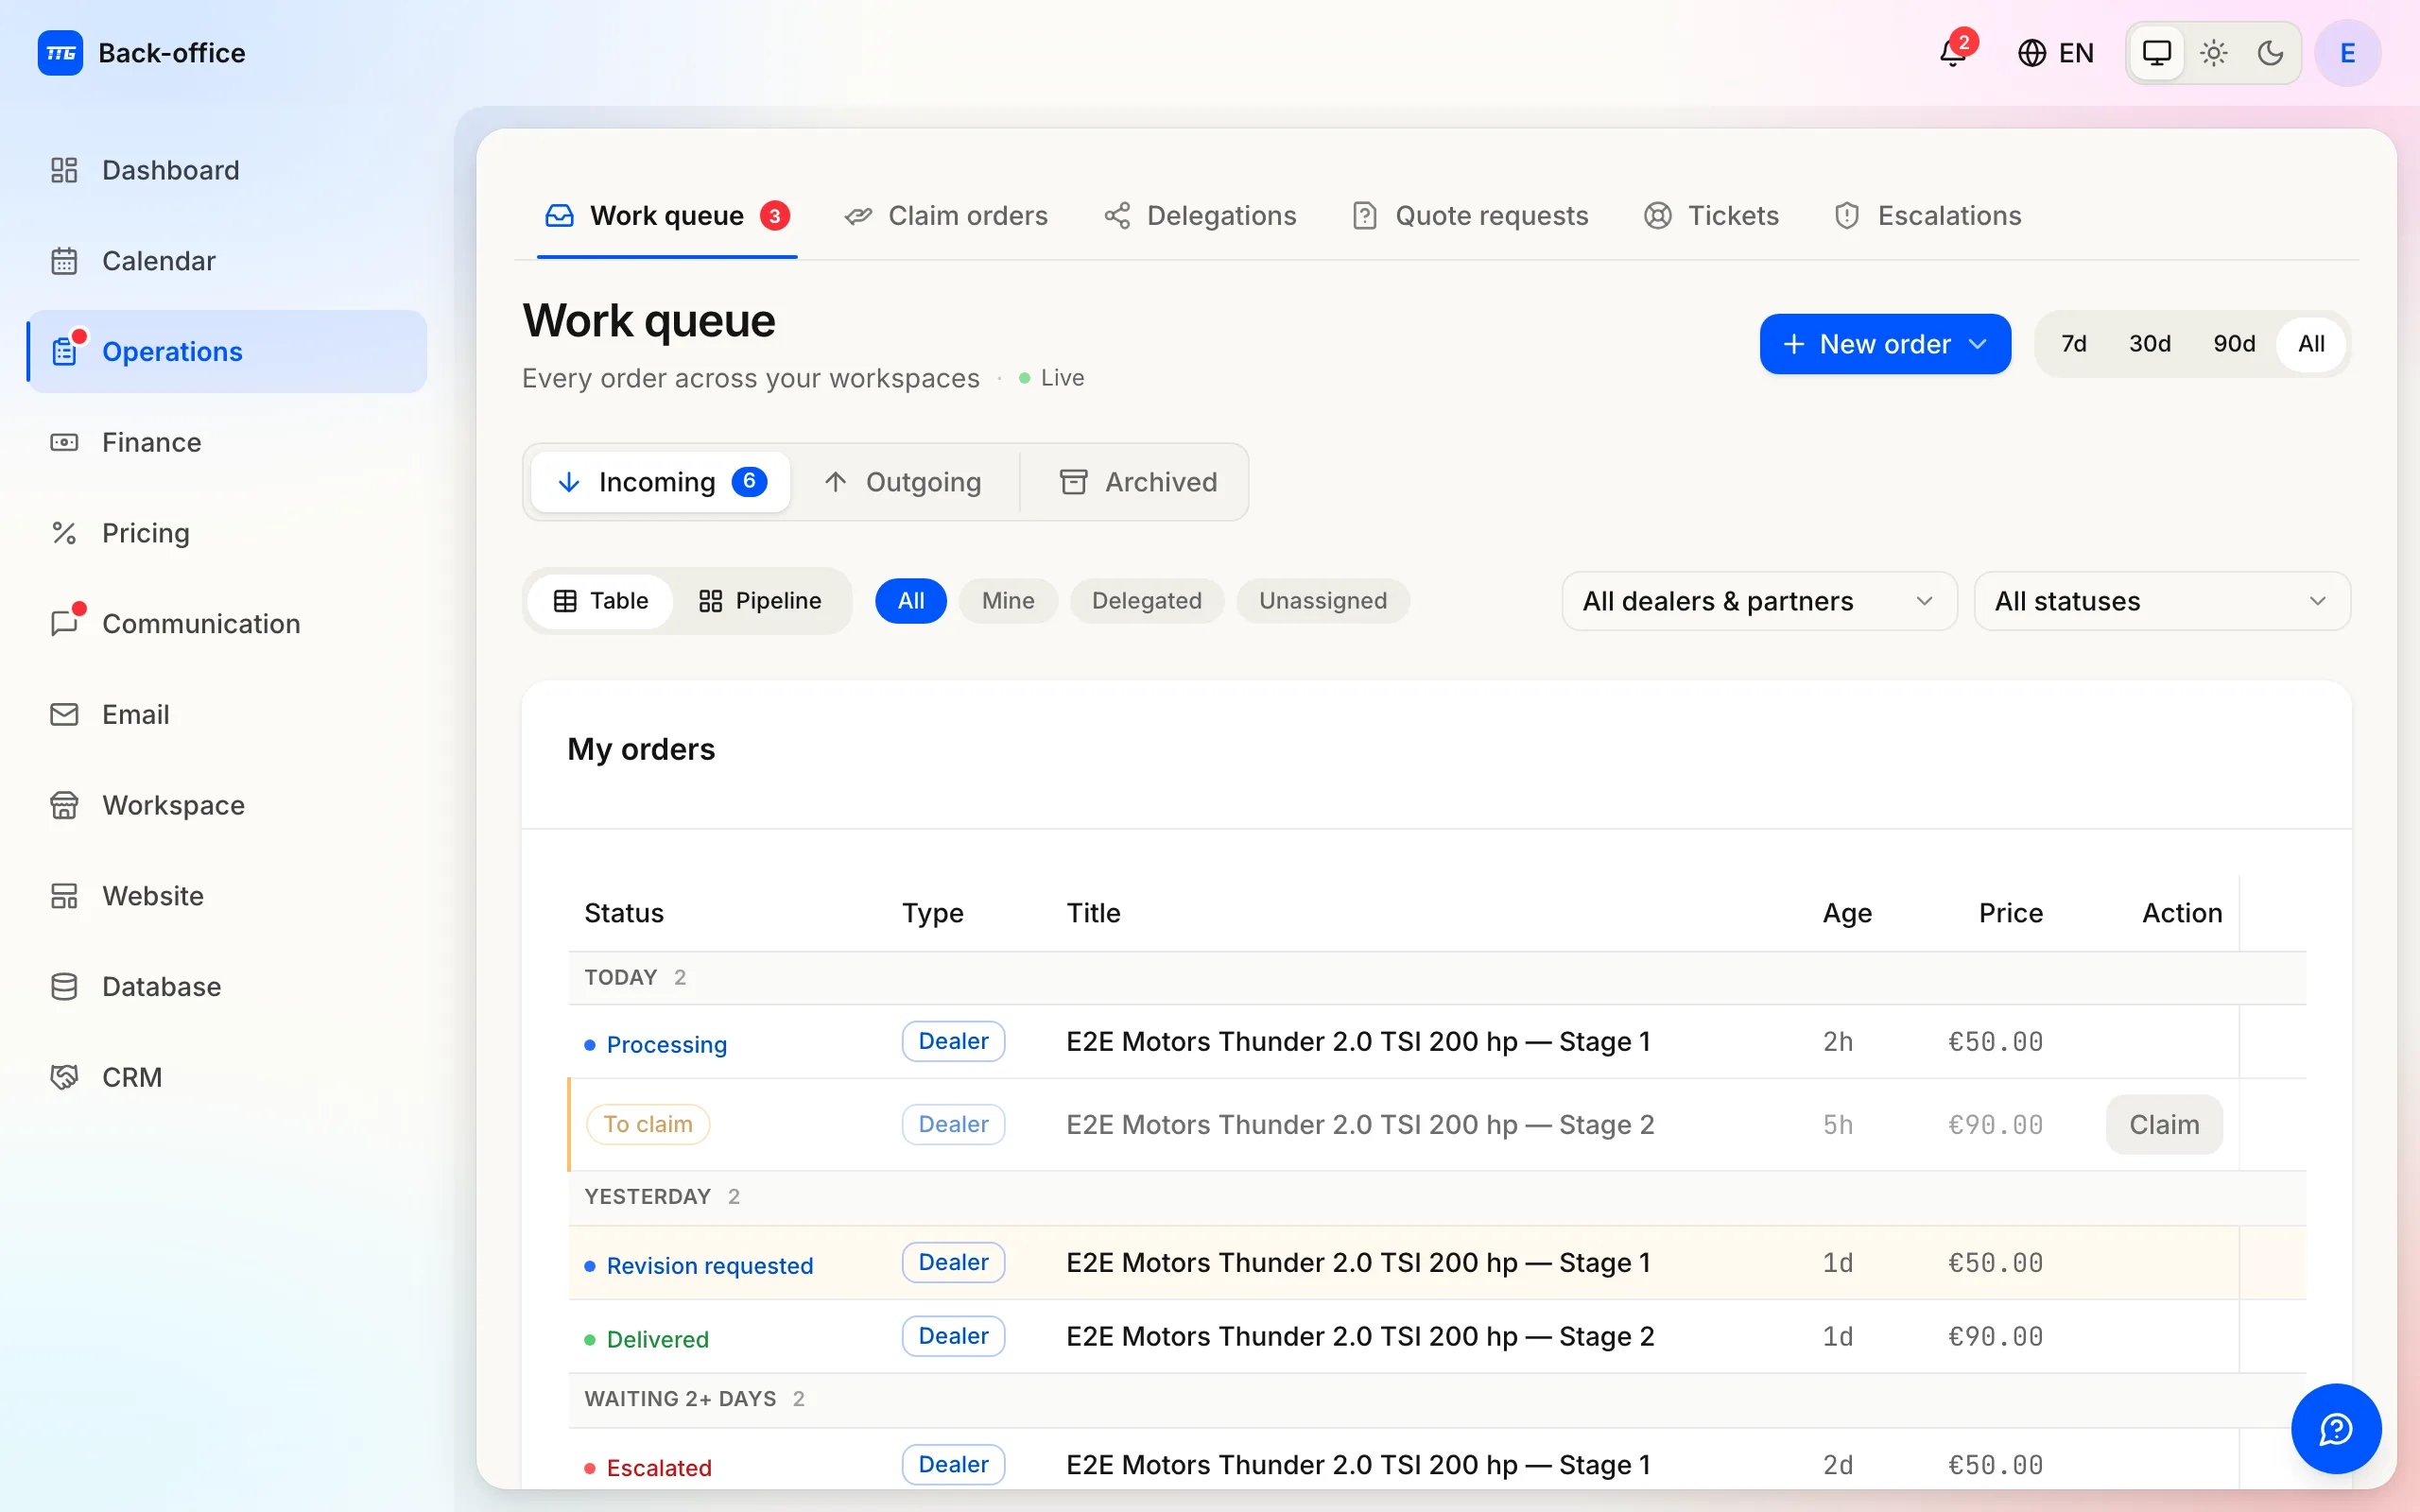This screenshot has height=1512, width=2420.
Task: Open Communication section
Action: (227, 624)
